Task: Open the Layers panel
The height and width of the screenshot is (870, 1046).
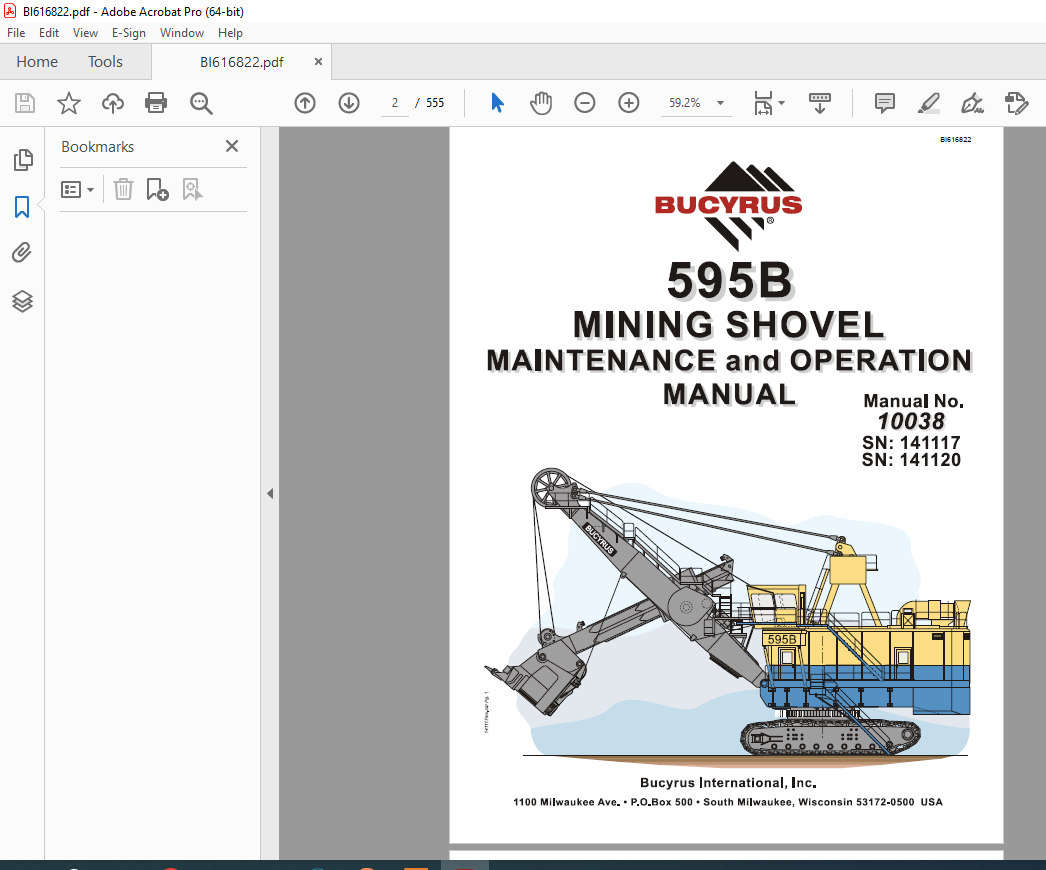Action: pyautogui.click(x=22, y=301)
